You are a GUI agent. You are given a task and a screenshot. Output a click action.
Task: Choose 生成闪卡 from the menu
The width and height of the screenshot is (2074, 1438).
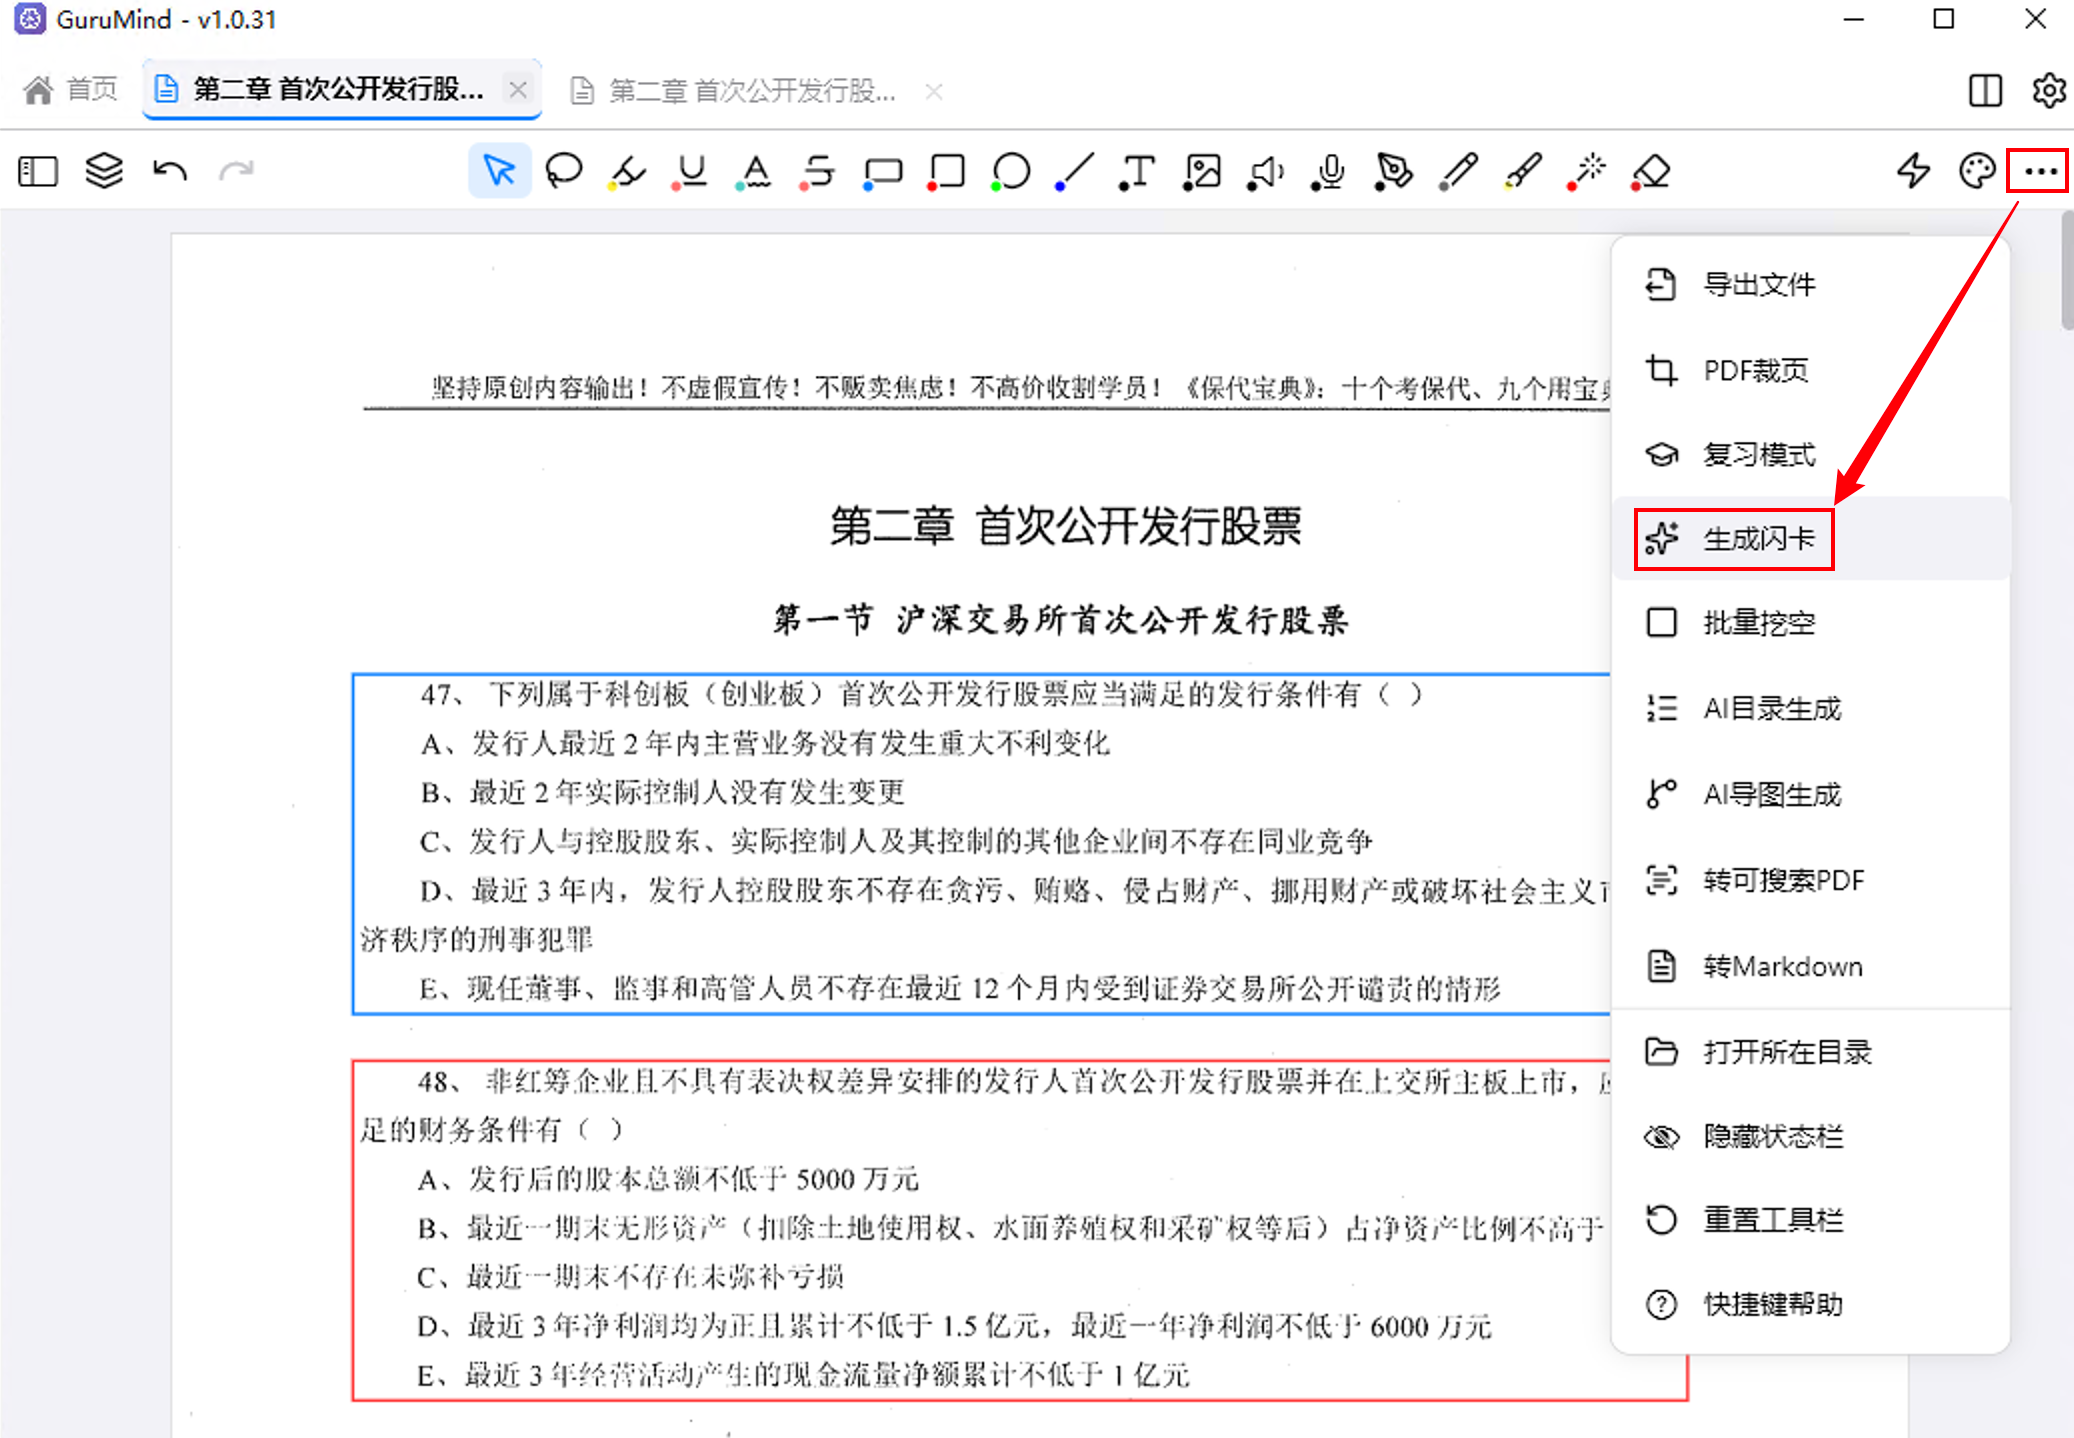click(x=1810, y=539)
